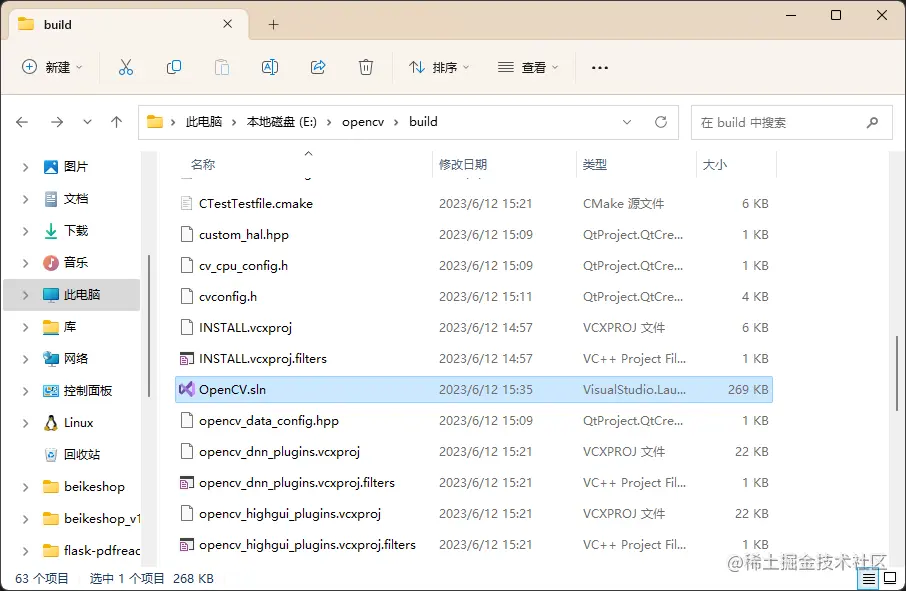Click the Linux penguin icon
This screenshot has width=906, height=591.
51,423
